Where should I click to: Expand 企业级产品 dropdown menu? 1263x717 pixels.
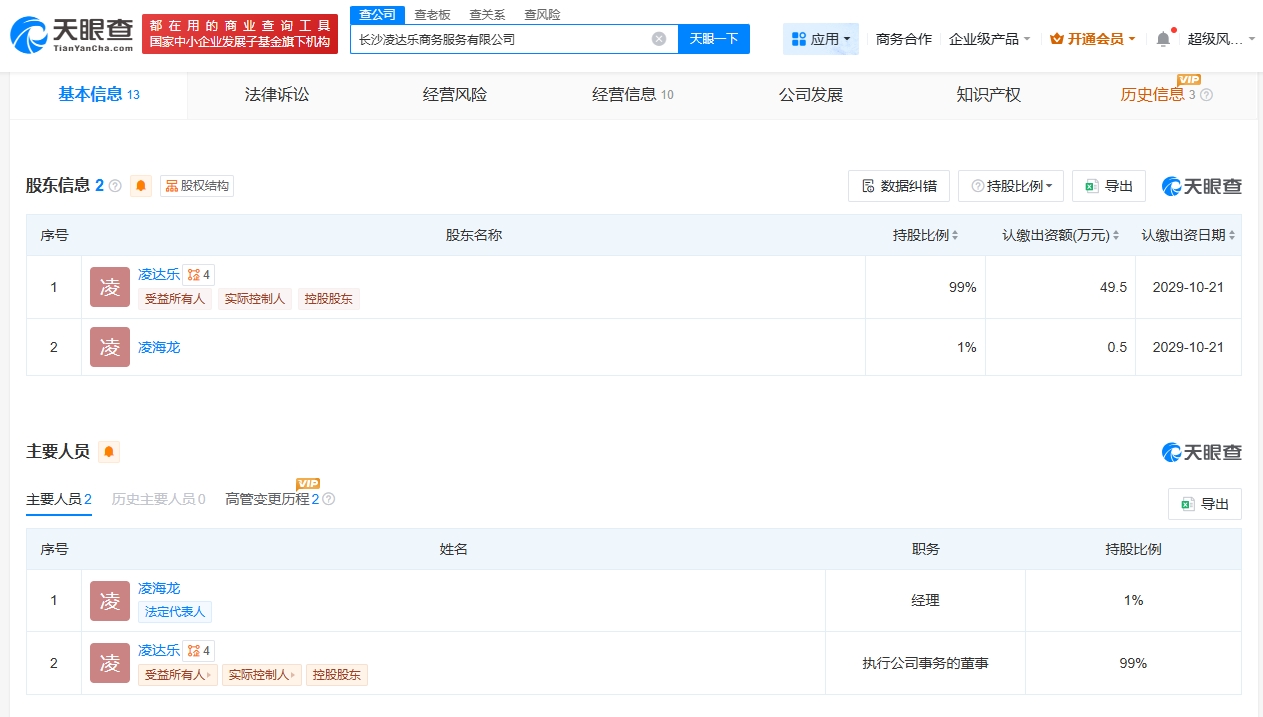coord(990,39)
